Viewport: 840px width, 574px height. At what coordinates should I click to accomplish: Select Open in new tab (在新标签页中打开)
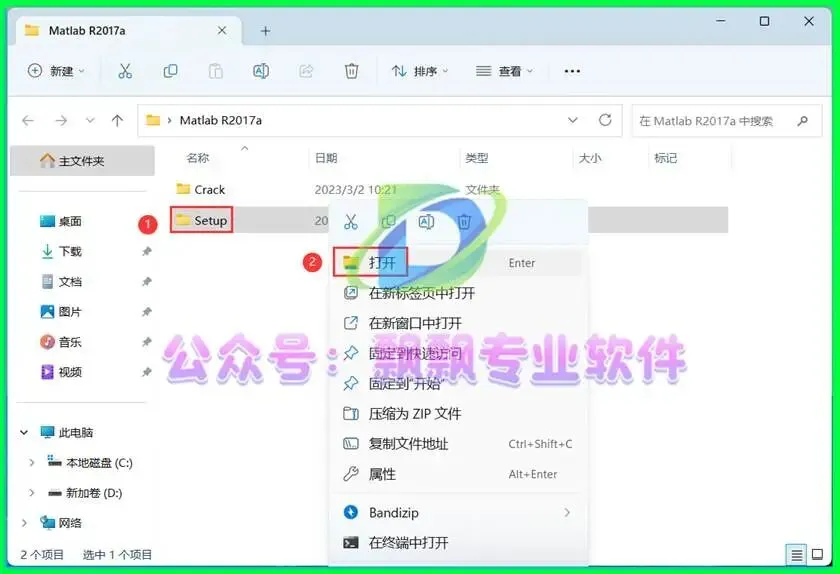pos(458,293)
